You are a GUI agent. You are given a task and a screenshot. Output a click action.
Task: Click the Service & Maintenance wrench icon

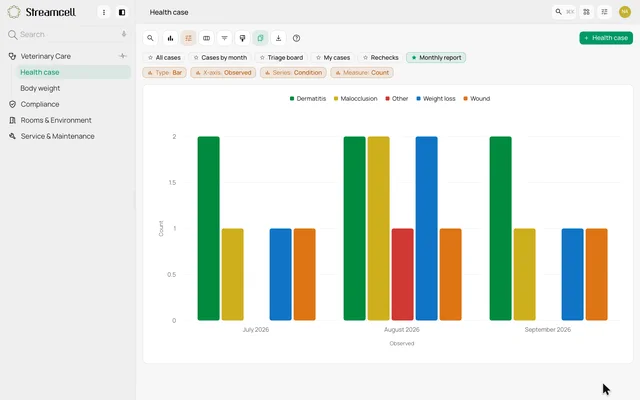[12, 136]
